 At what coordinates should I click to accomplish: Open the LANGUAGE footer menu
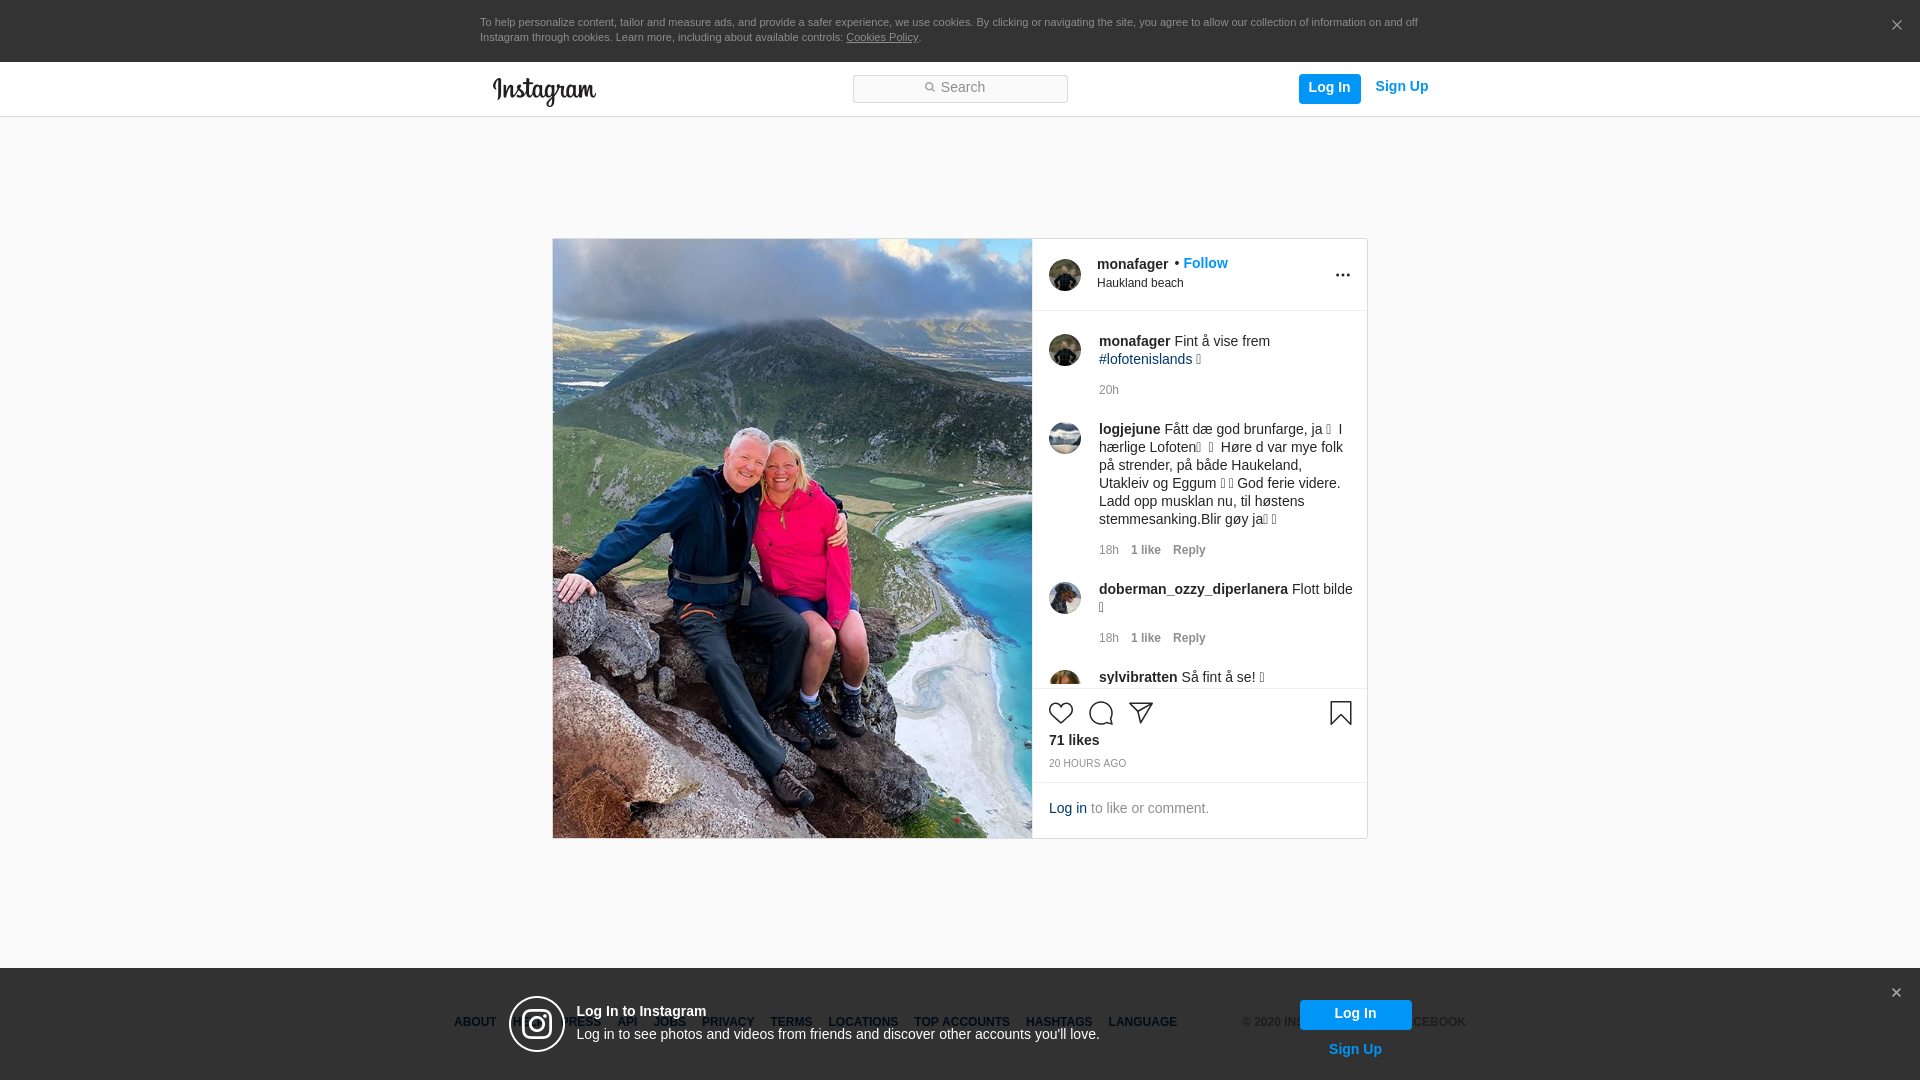[1142, 1022]
